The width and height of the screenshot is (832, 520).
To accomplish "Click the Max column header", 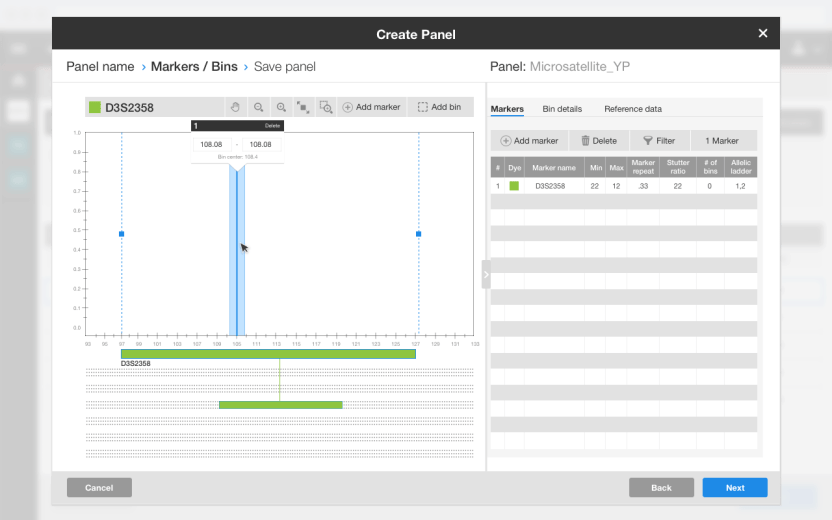I will tap(617, 167).
